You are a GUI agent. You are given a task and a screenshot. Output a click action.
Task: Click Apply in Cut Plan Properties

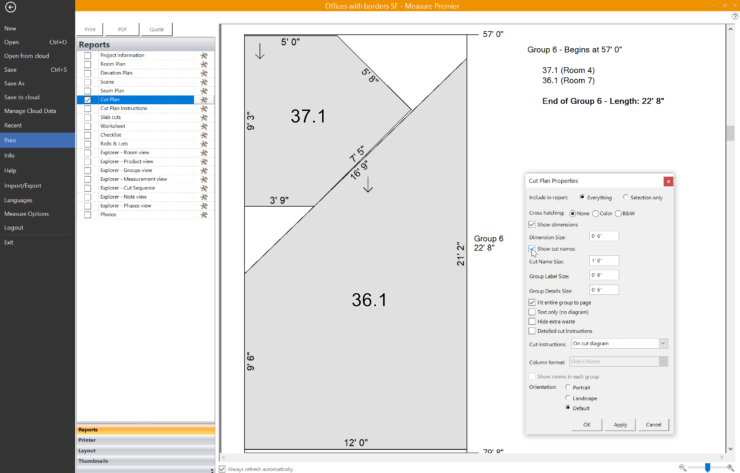620,424
